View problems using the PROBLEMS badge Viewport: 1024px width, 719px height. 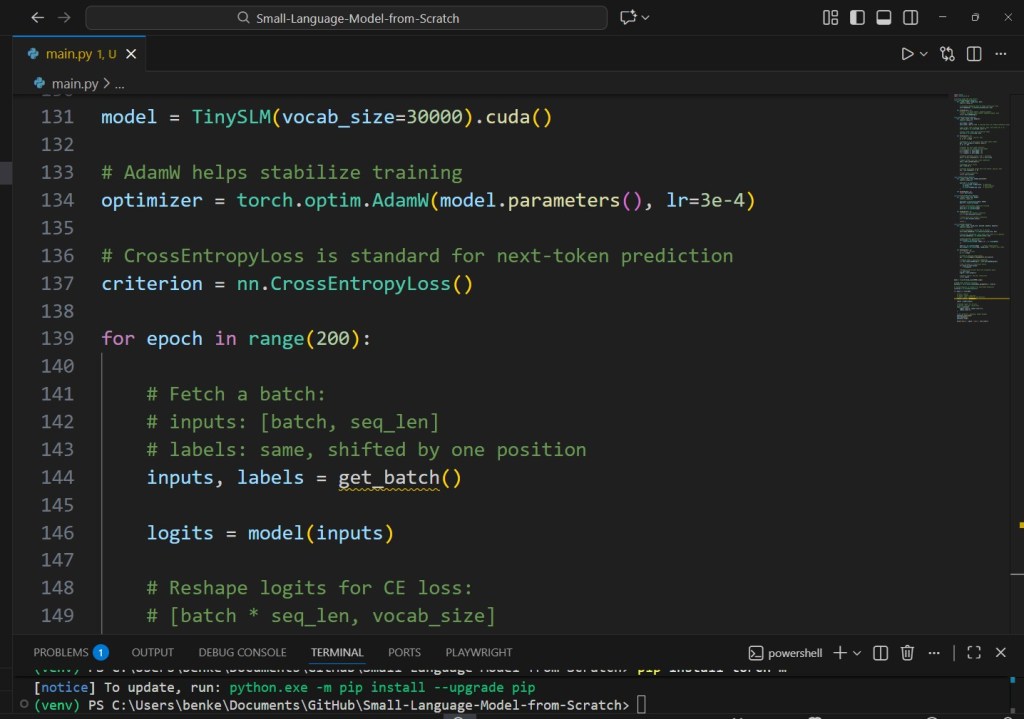click(101, 651)
